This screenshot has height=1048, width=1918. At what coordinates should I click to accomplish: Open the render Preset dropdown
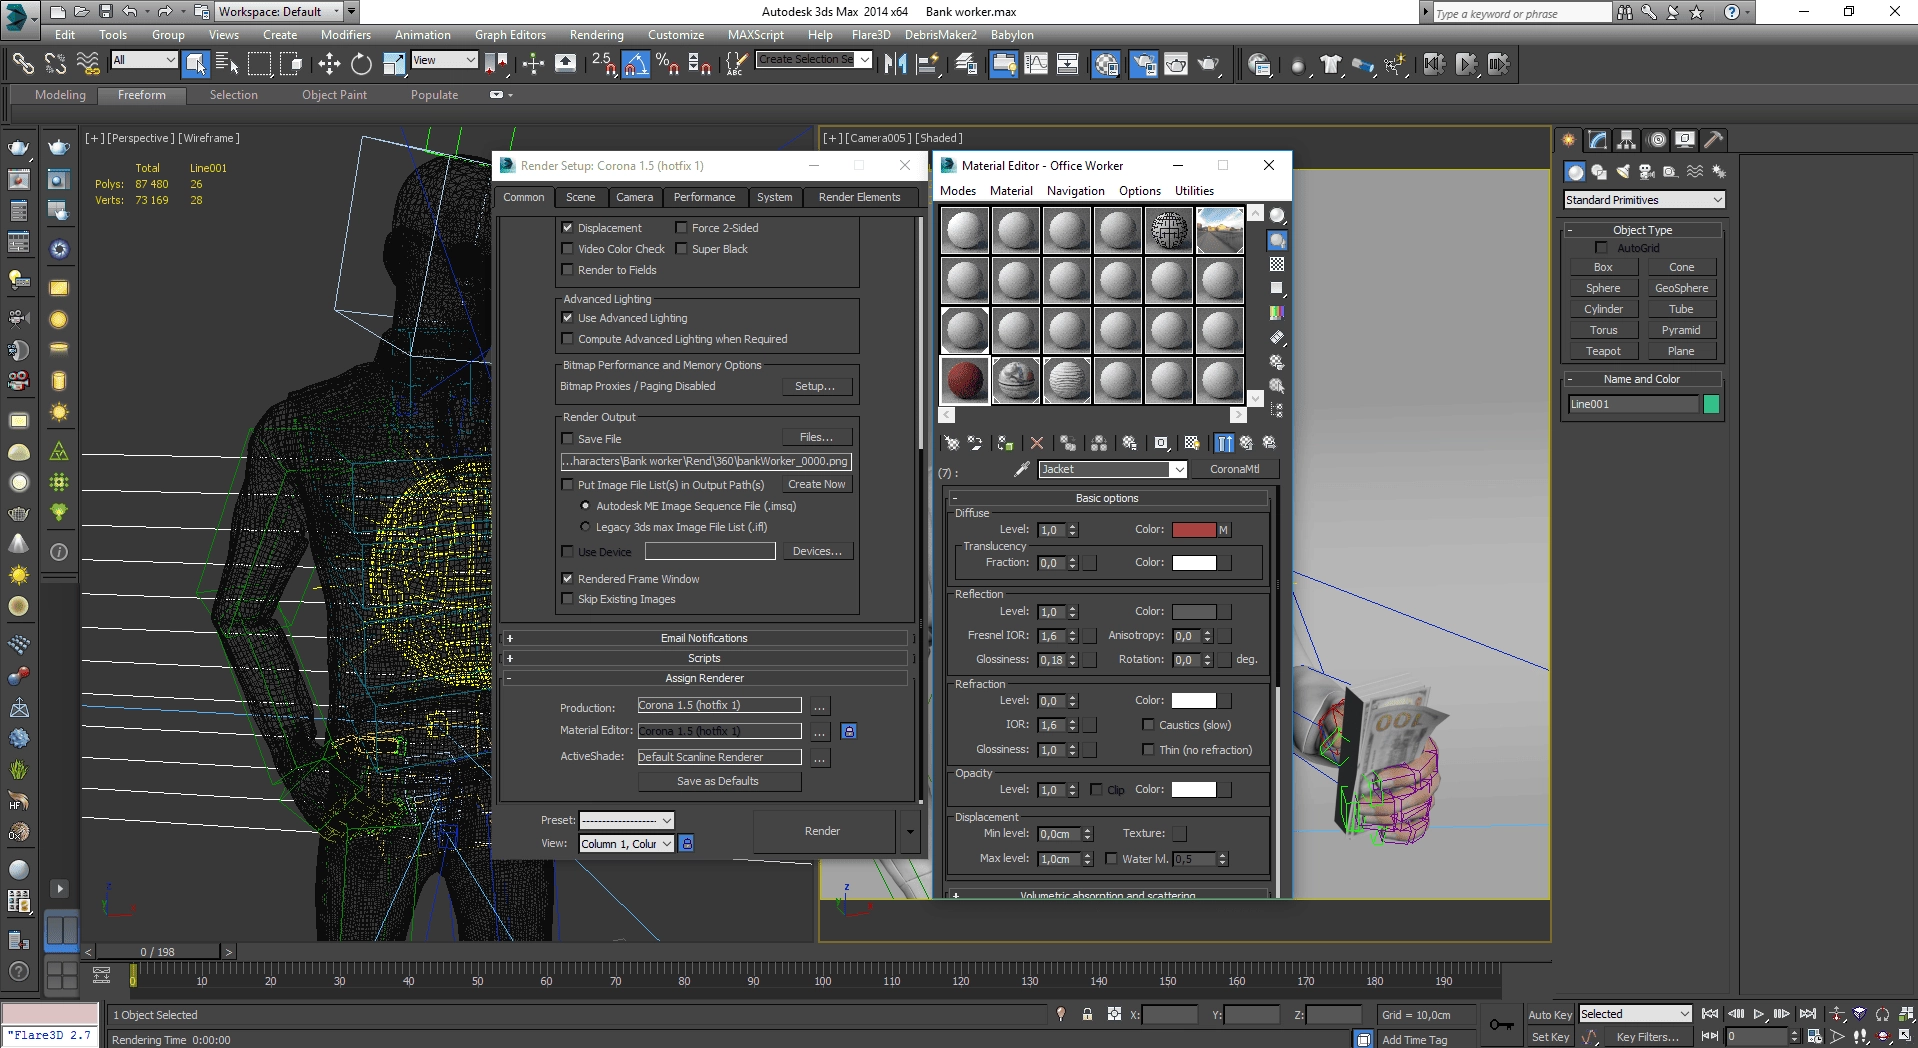627,820
